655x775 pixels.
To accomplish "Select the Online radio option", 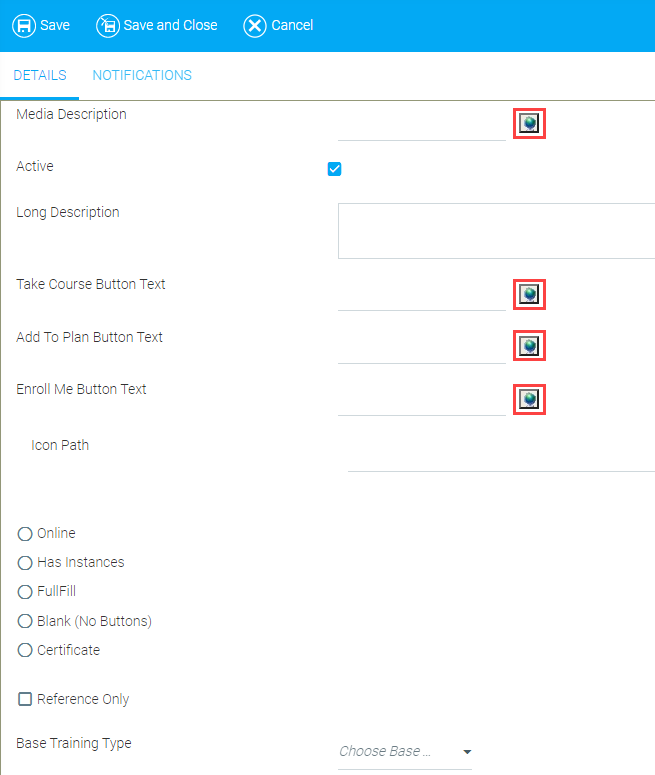I will [25, 534].
